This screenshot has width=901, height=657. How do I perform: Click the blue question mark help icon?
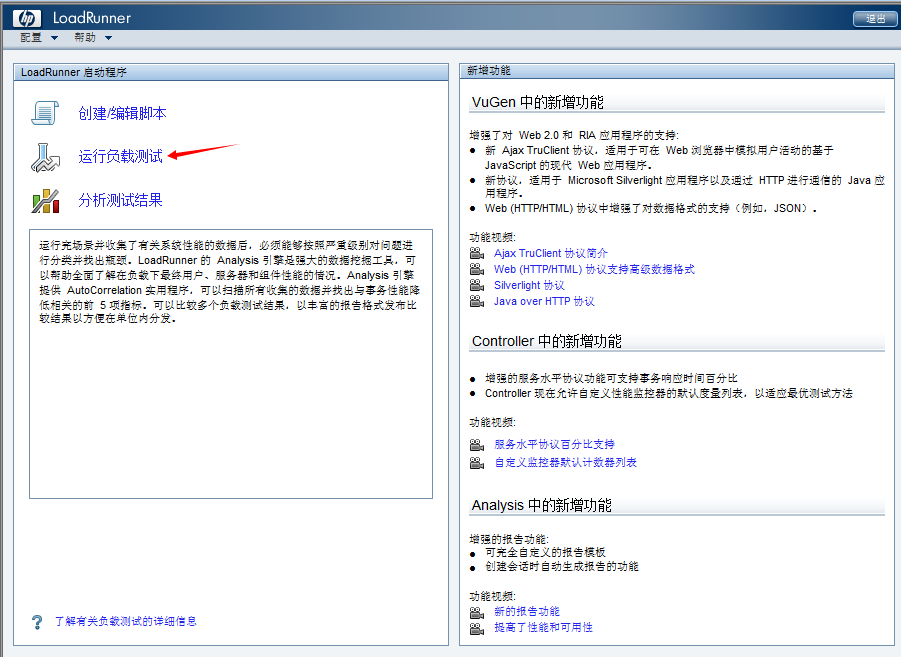[x=37, y=622]
